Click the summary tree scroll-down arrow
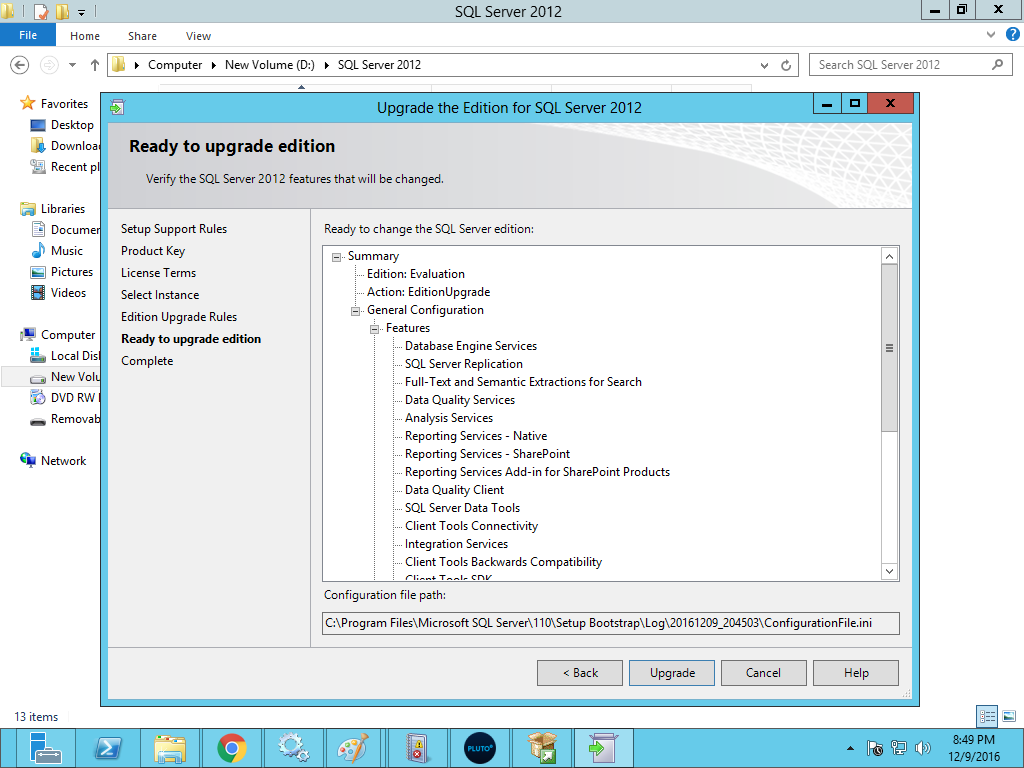1024x768 pixels. [889, 571]
